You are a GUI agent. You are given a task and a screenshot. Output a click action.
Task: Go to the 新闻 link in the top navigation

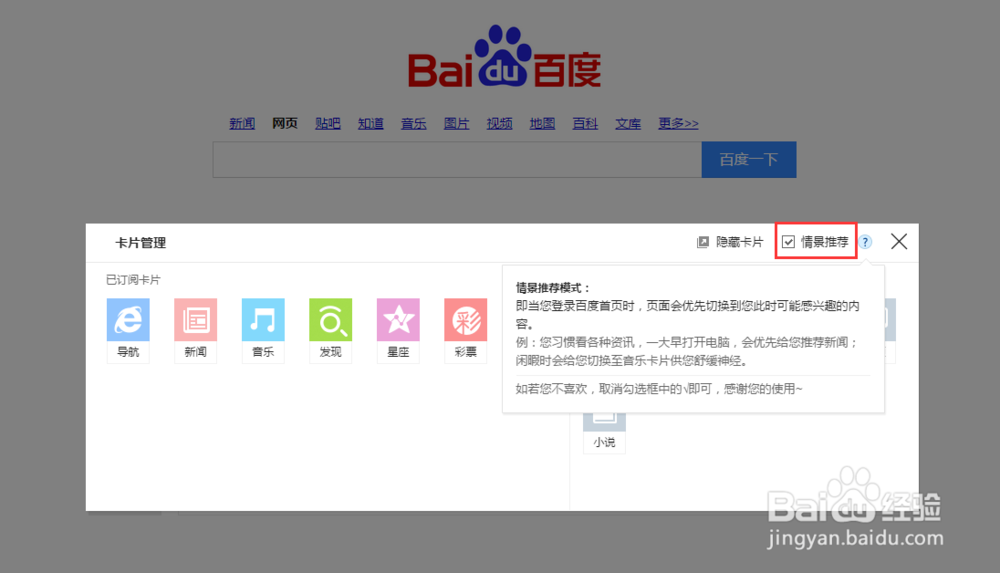(x=242, y=123)
